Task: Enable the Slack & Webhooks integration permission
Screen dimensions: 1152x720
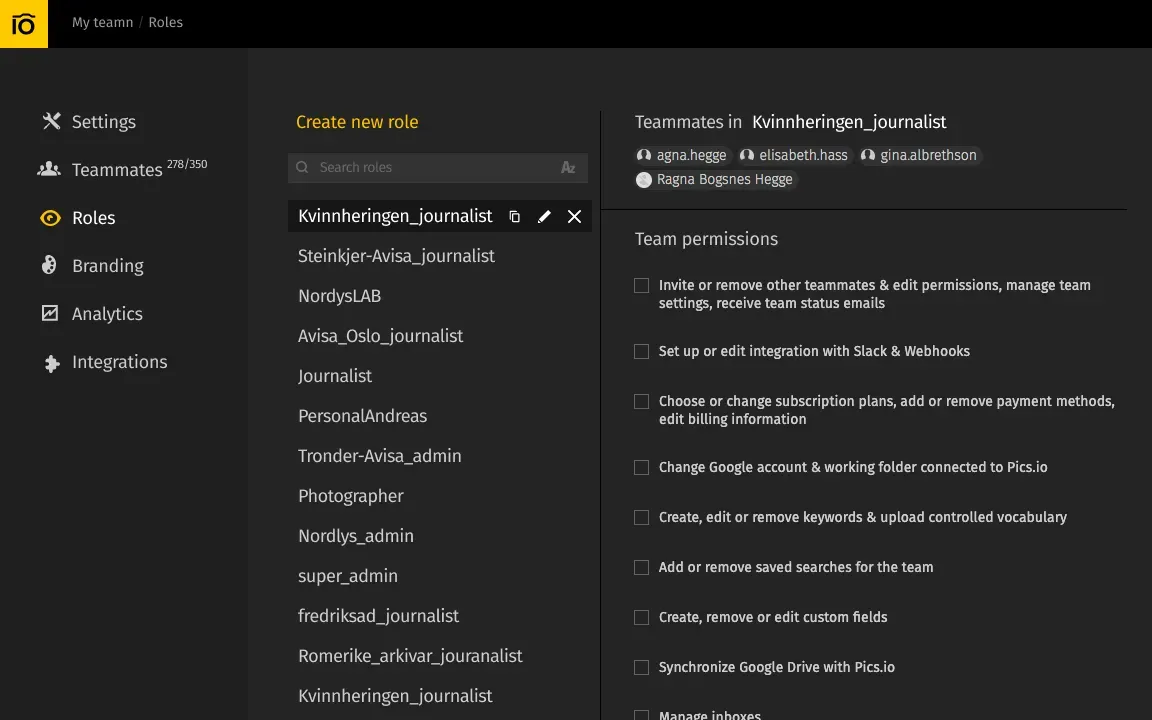Action: tap(641, 351)
